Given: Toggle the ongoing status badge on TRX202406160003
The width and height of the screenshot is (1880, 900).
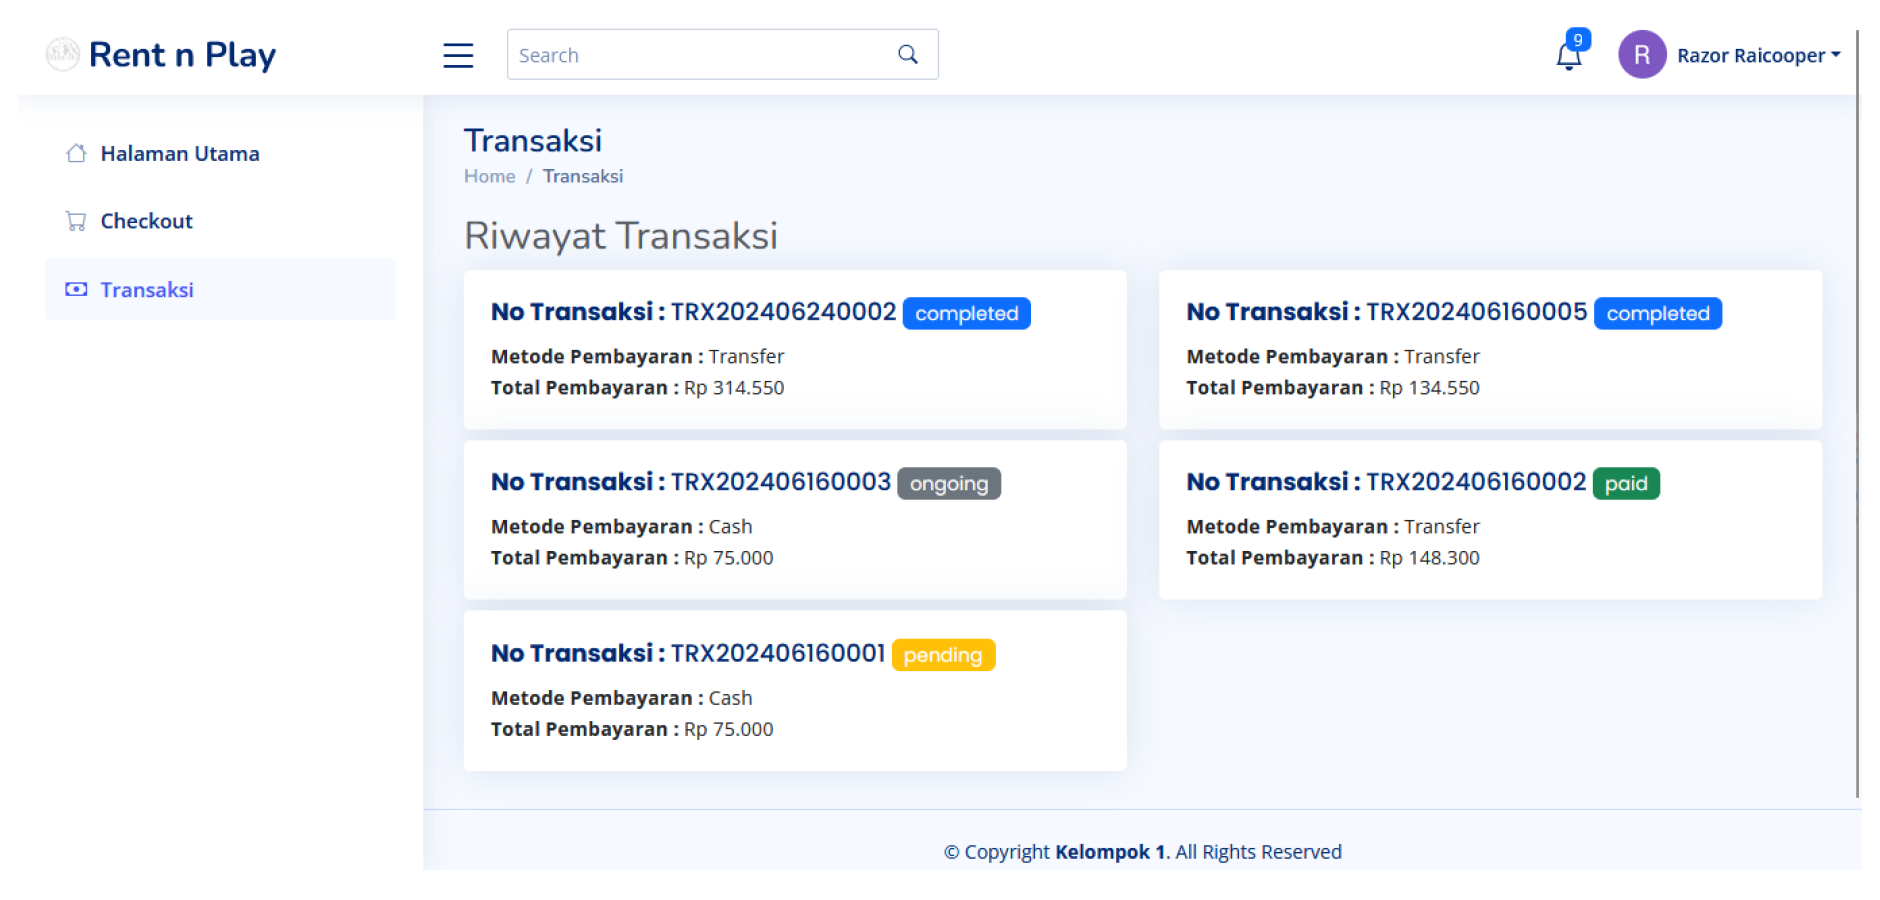Looking at the screenshot, I should coord(948,483).
